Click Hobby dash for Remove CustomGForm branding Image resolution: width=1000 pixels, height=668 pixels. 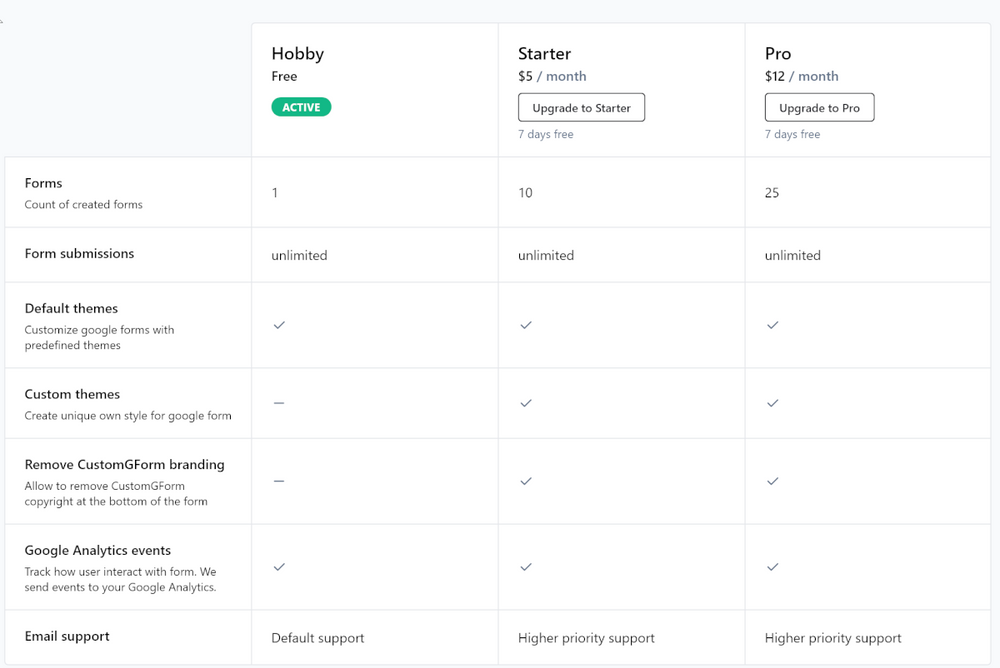click(x=279, y=481)
